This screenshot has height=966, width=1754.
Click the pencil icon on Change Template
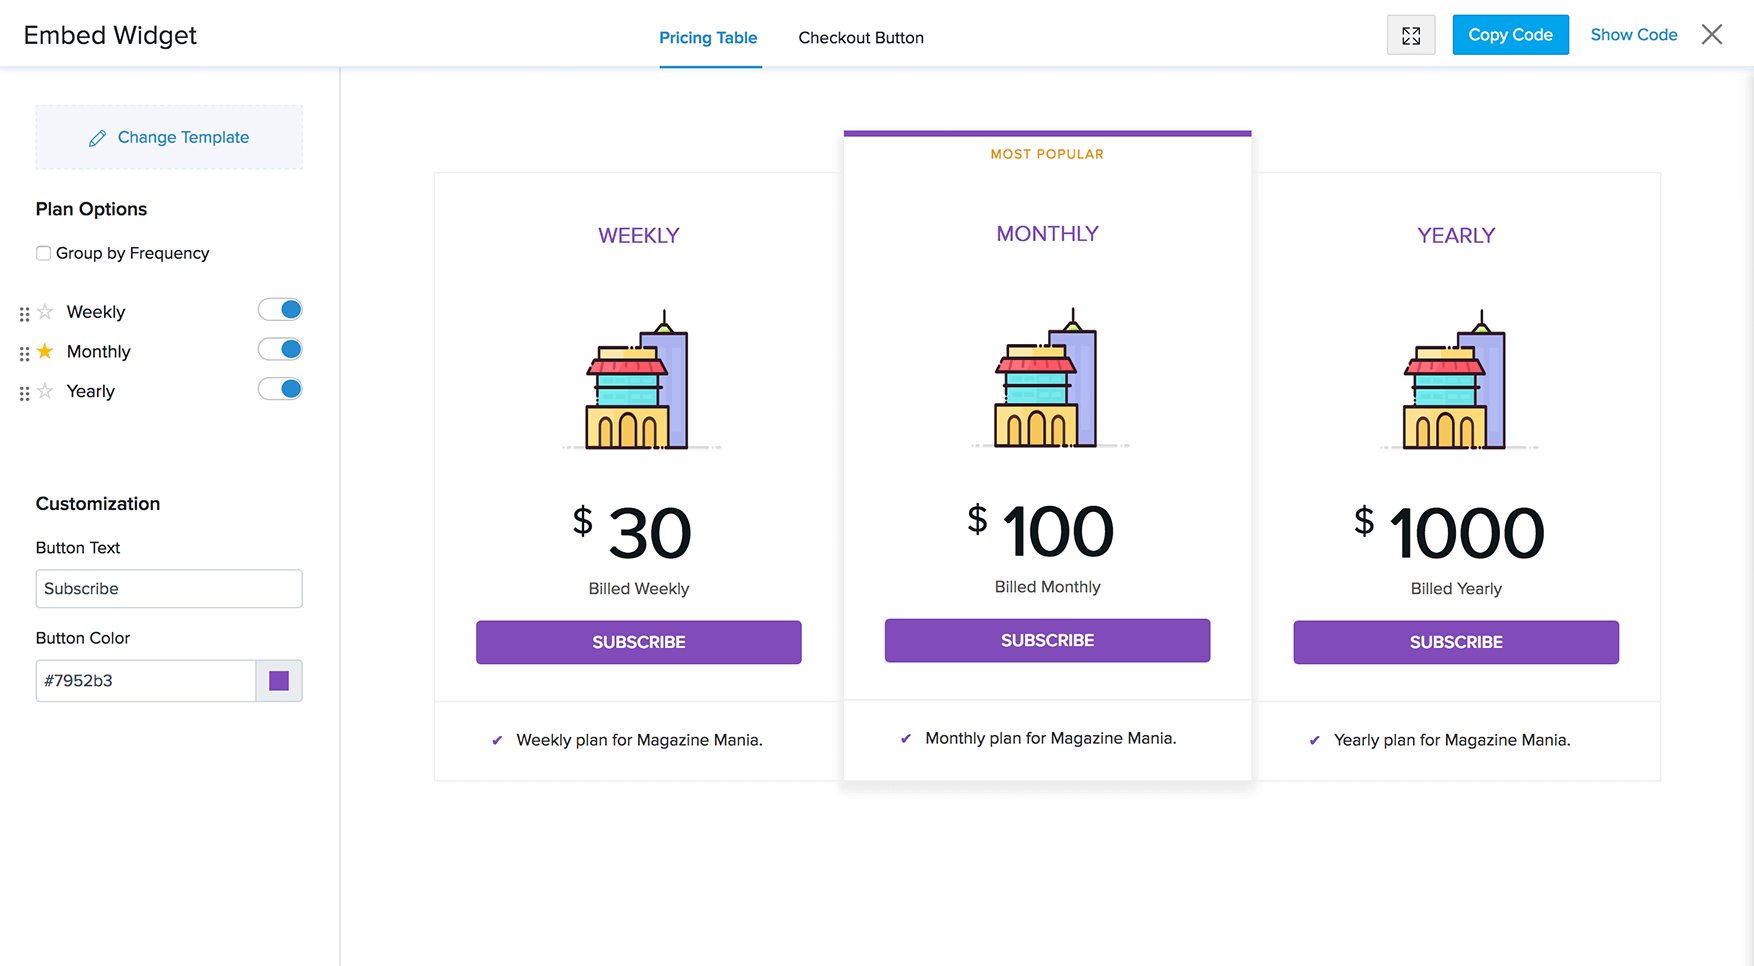pos(97,137)
